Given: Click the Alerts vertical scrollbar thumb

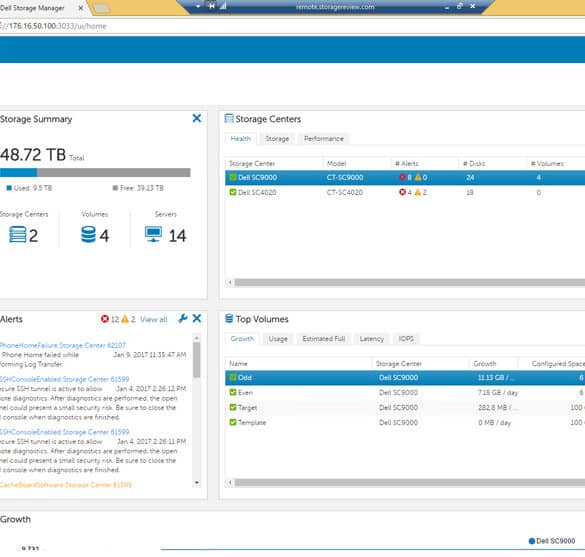Looking at the screenshot, I should (197, 360).
